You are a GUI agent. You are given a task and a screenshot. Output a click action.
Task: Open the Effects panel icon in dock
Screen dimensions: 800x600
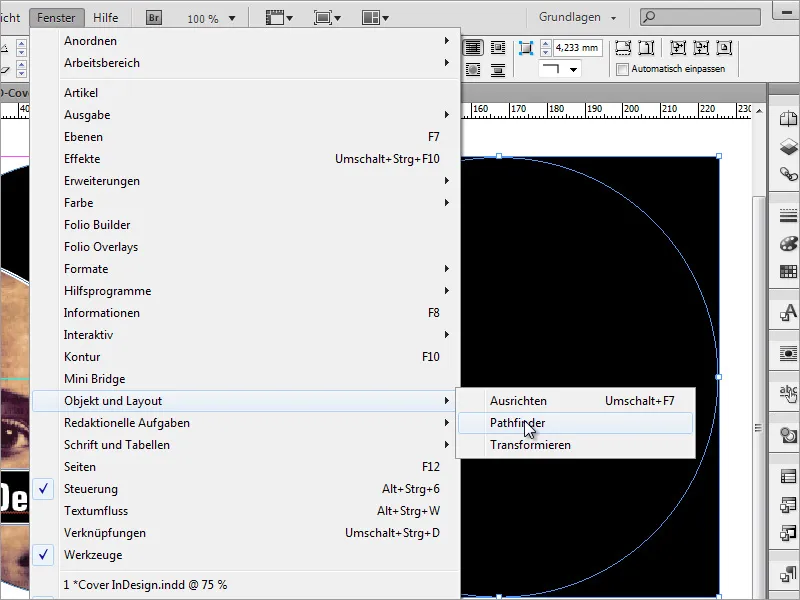tap(788, 436)
